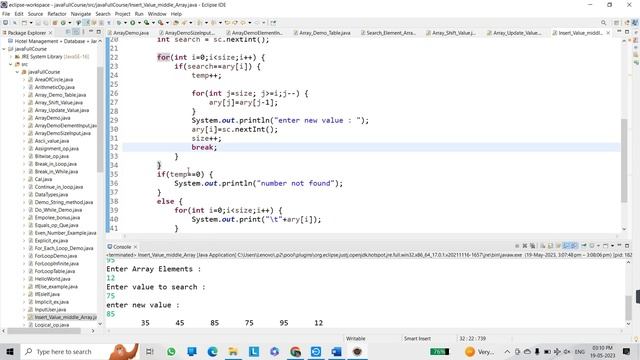Select HelloWorld.java in Package Explorer

tap(52, 279)
